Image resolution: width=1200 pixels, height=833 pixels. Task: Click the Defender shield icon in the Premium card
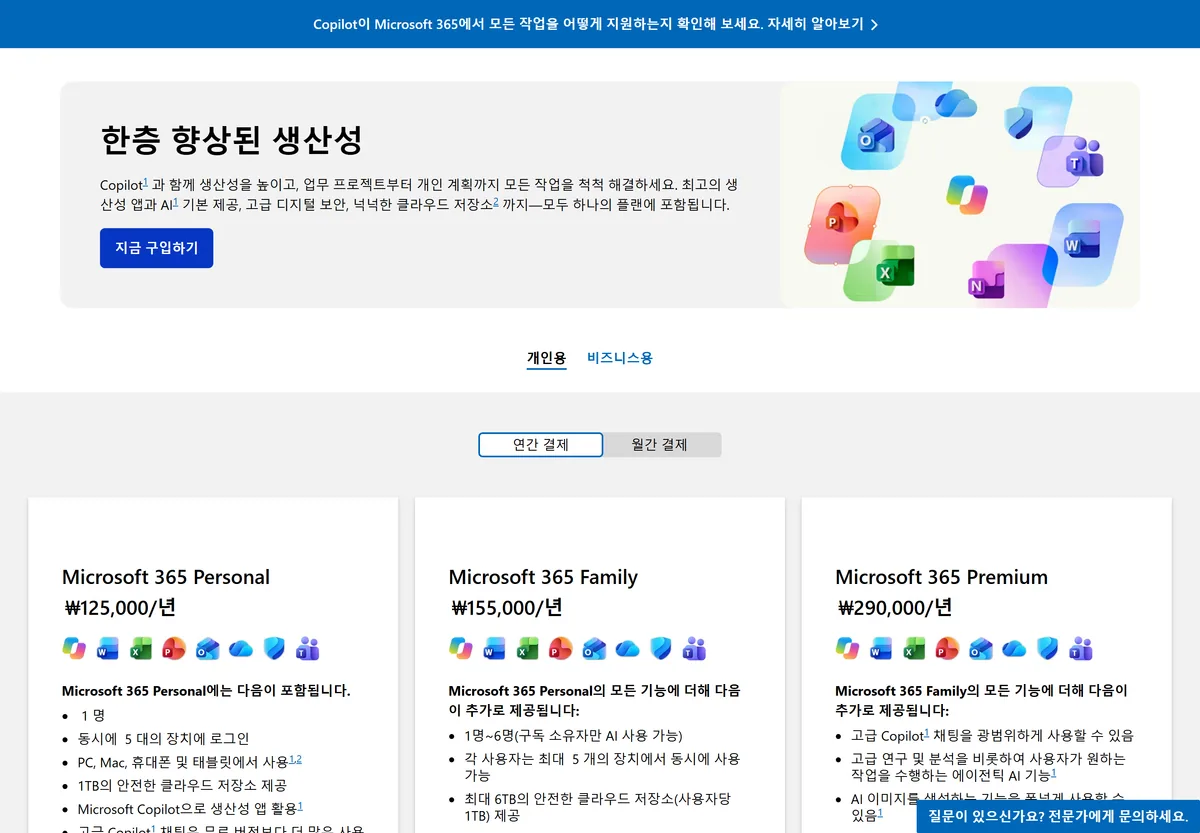pyautogui.click(x=1047, y=648)
